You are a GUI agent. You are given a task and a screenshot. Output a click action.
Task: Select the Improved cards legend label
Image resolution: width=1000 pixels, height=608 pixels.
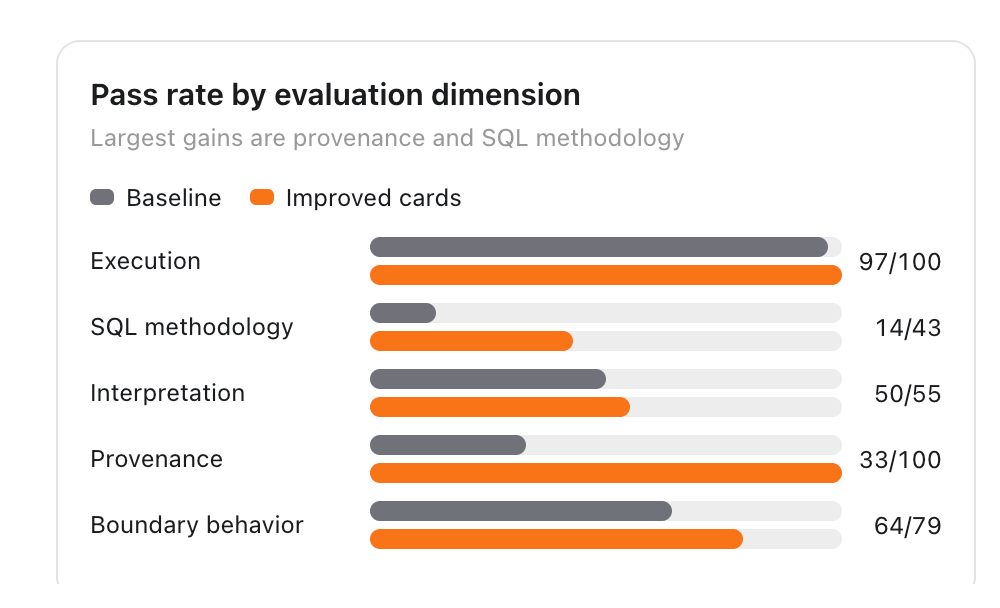[x=373, y=198]
